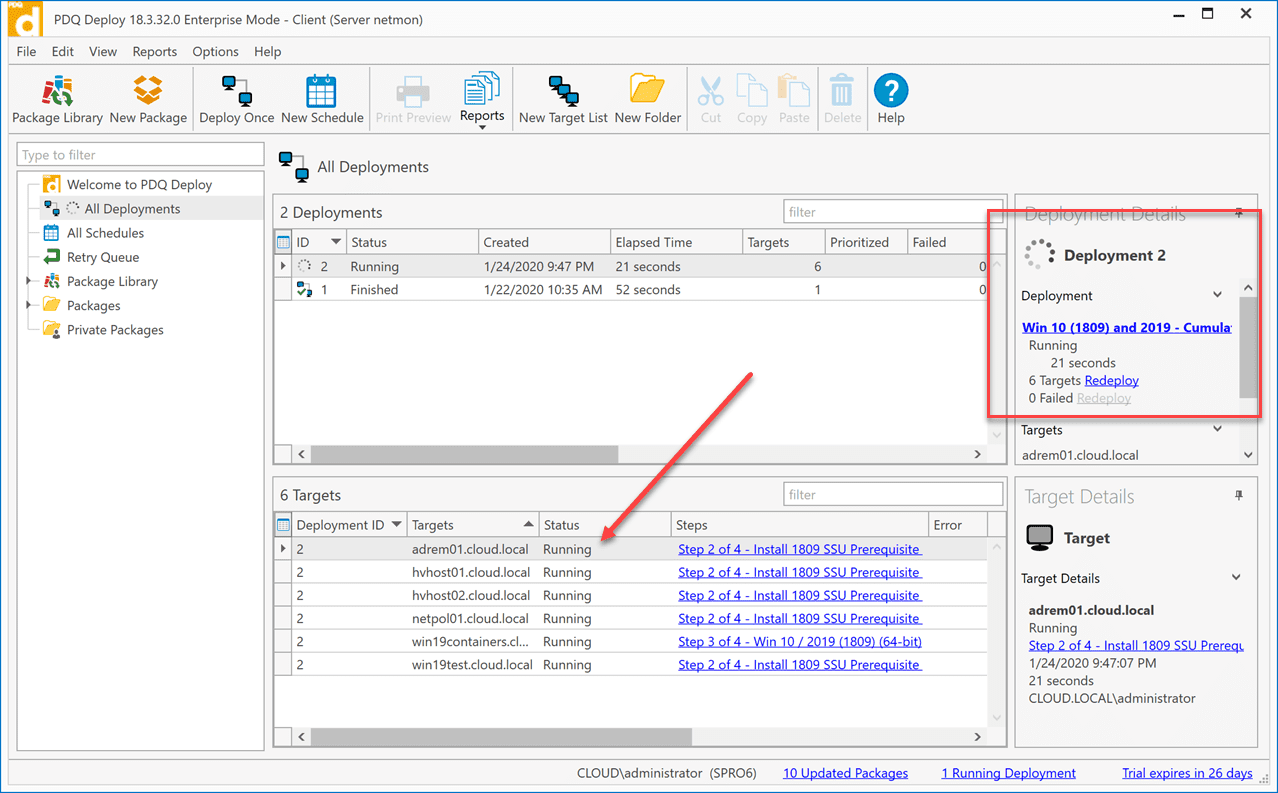
Task: Click Redeploy link next to 6 Targets
Action: click(1111, 380)
